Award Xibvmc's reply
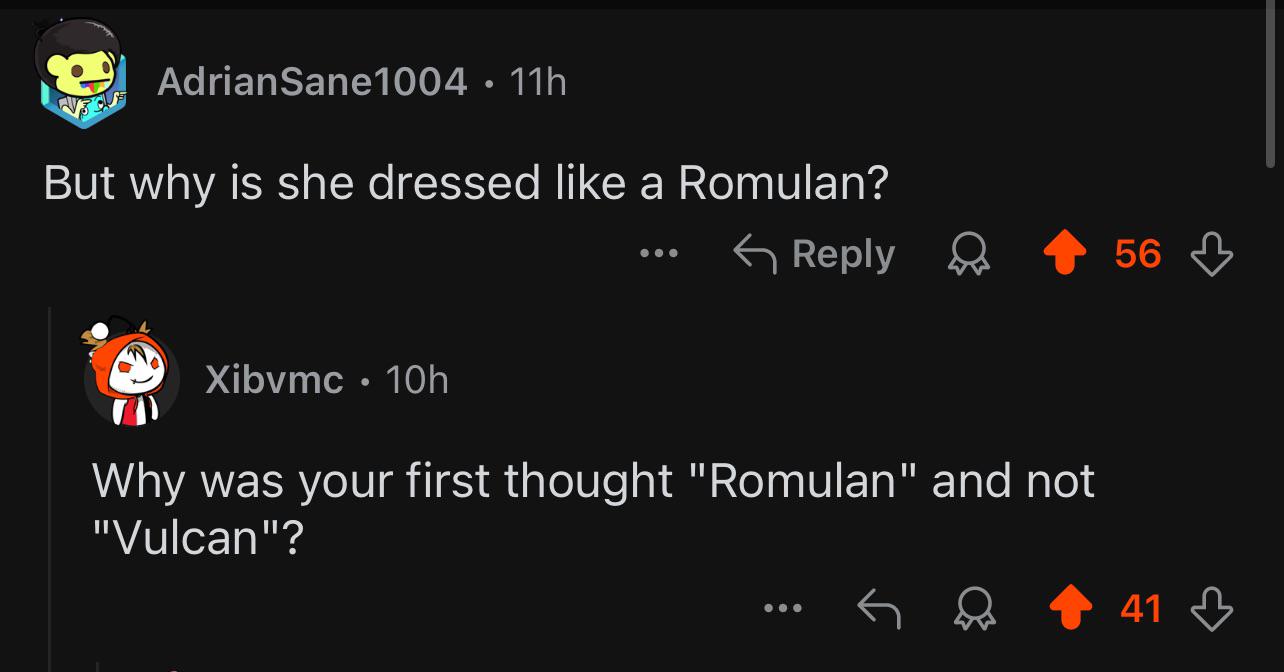Viewport: 1284px width, 672px height. pos(976,608)
